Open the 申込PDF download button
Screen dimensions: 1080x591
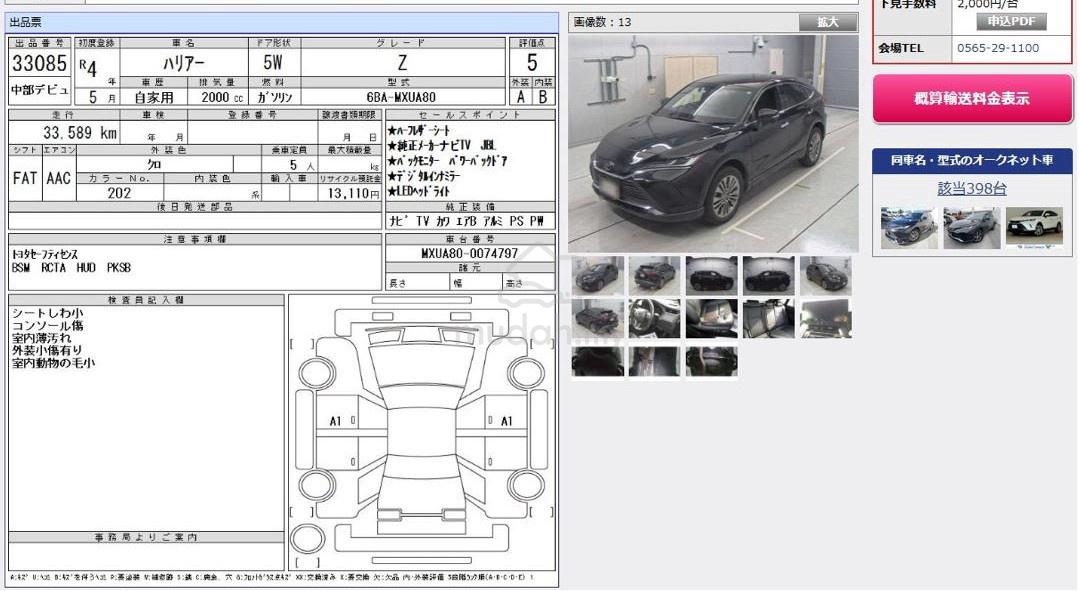[x=1010, y=21]
